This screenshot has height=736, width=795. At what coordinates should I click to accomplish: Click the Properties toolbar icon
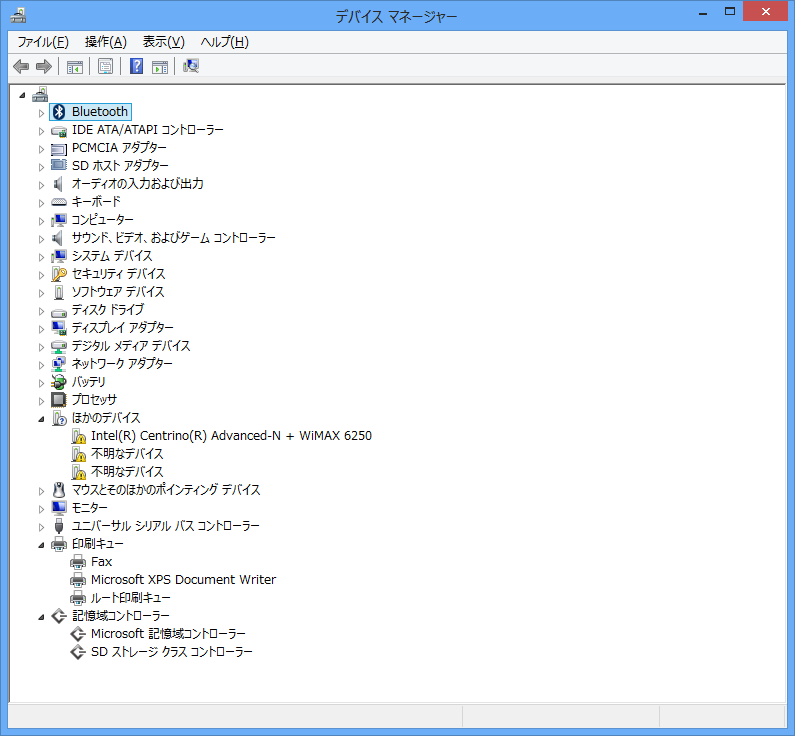point(105,66)
